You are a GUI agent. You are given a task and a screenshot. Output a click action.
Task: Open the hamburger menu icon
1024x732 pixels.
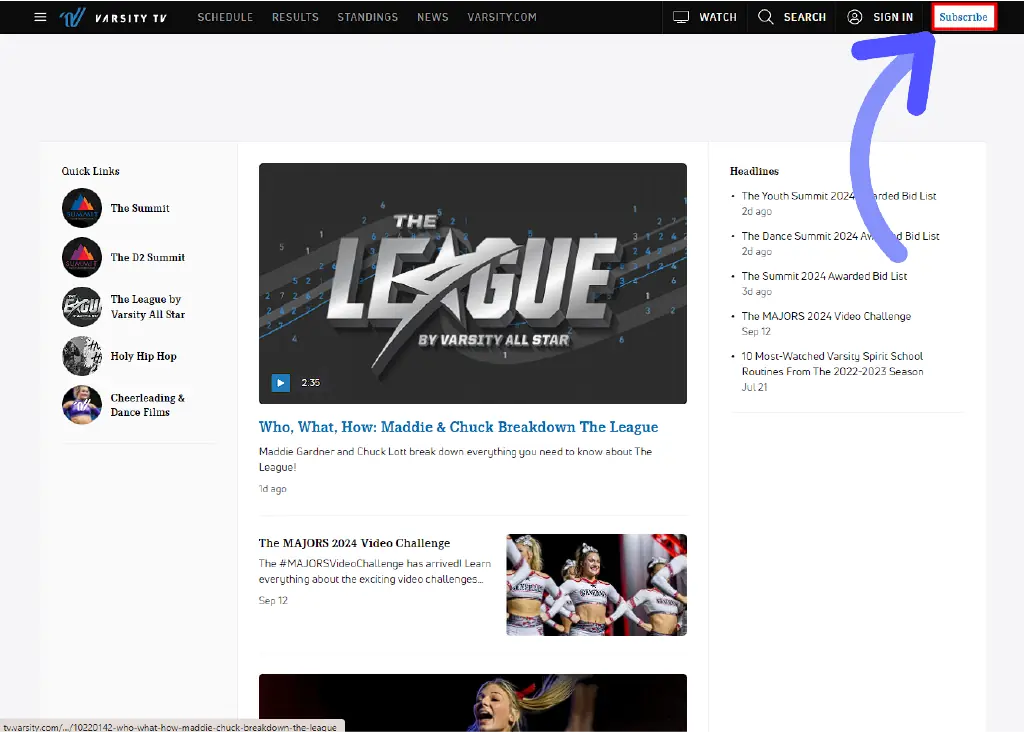point(40,17)
